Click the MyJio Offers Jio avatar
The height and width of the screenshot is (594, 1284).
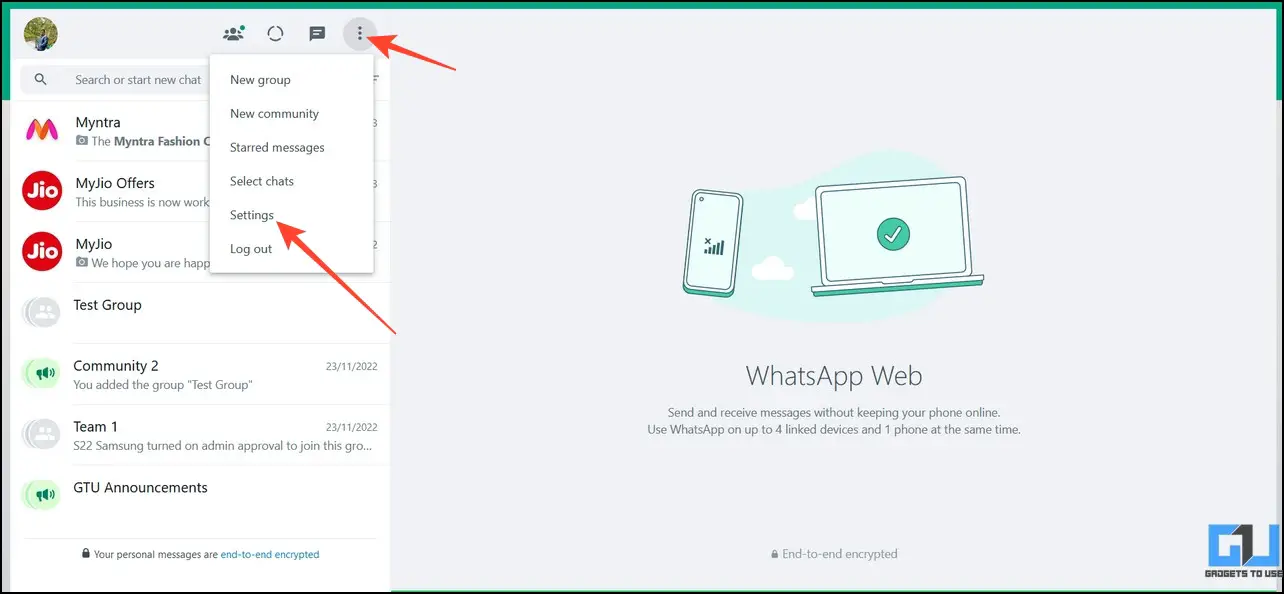pyautogui.click(x=42, y=191)
